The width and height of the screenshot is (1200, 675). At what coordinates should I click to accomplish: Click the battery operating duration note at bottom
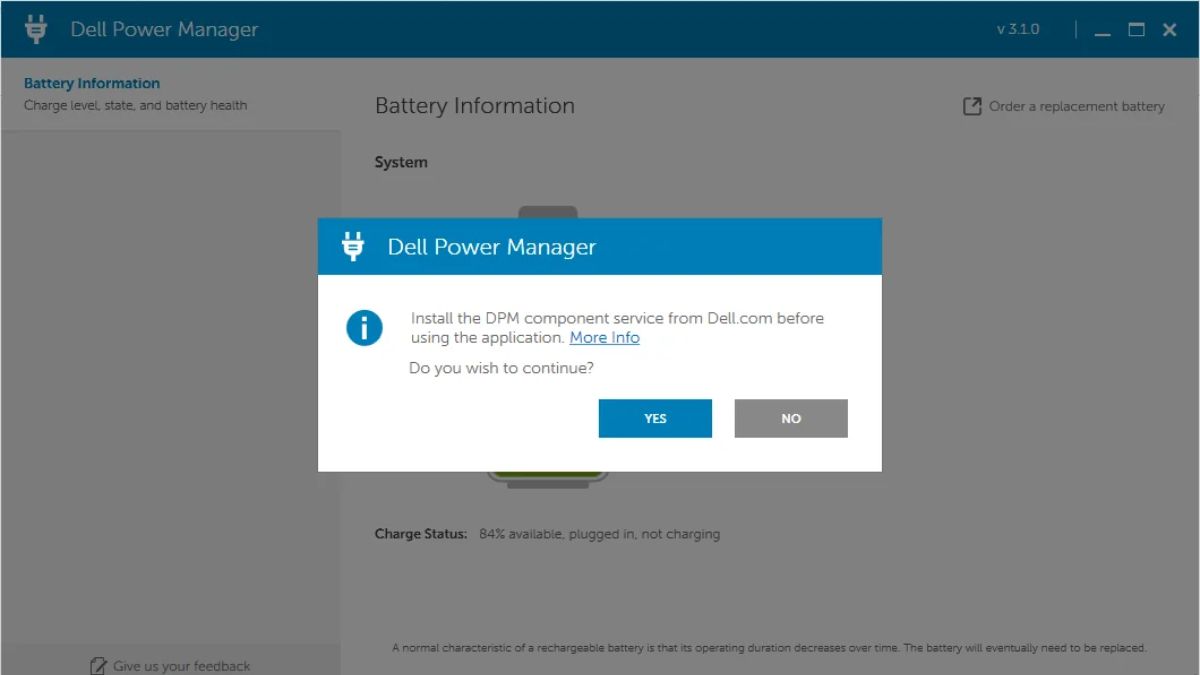click(769, 648)
